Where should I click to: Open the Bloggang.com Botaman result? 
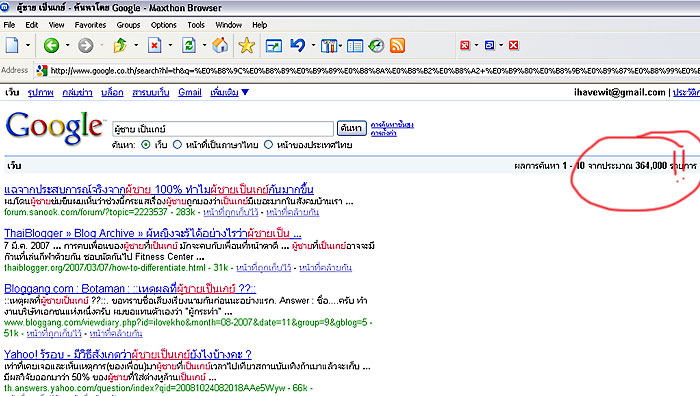(x=130, y=288)
